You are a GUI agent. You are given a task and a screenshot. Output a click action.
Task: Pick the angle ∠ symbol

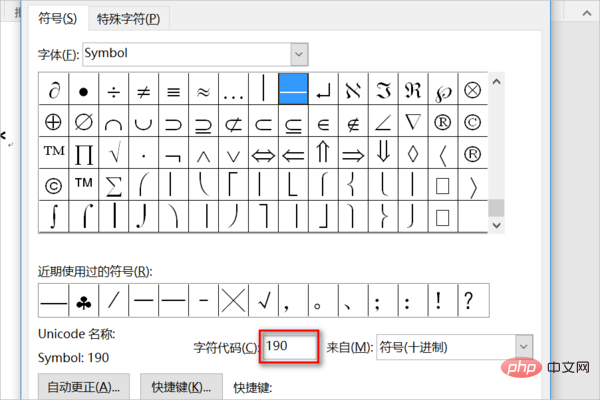(x=383, y=122)
